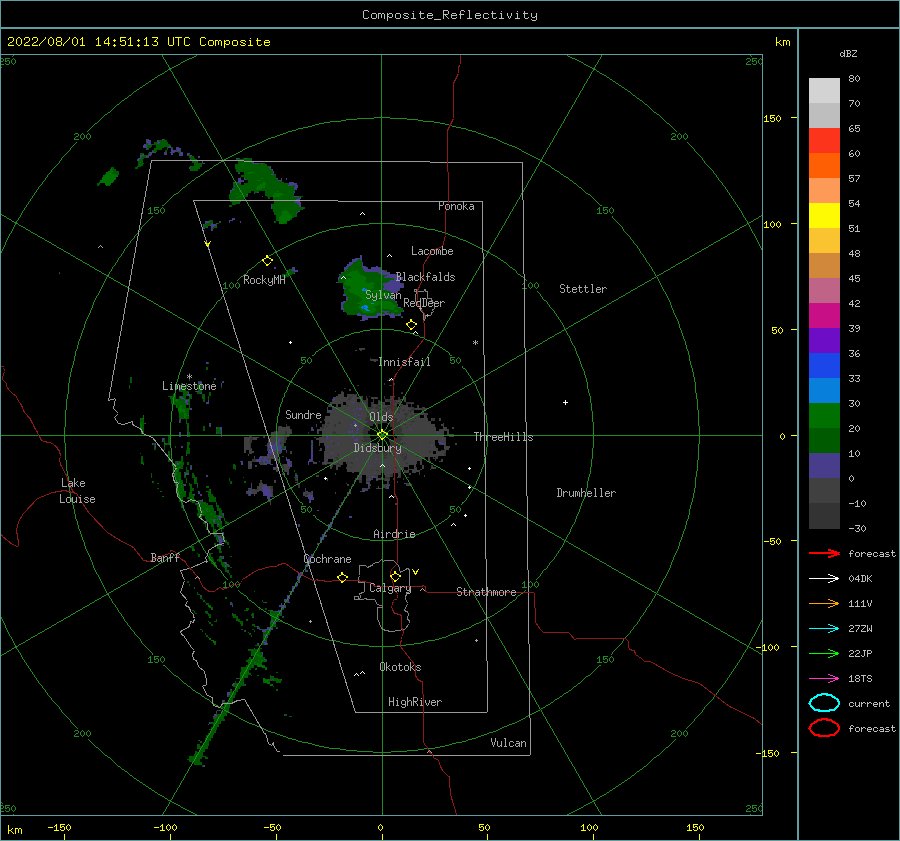Click the Stettler town label
The width and height of the screenshot is (900, 841).
click(583, 289)
